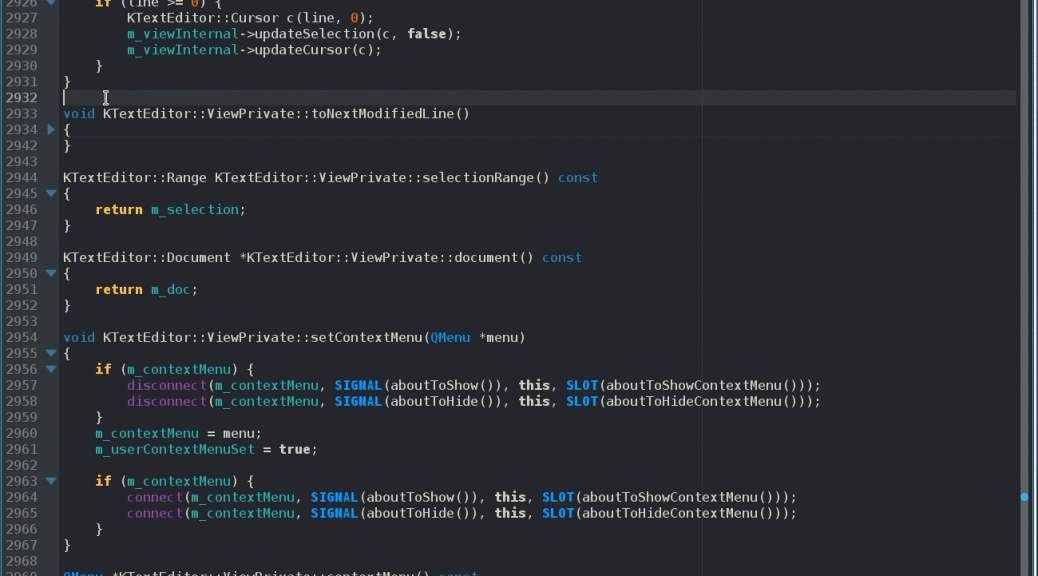Click the m_doc variable on the return line
The height and width of the screenshot is (576, 1038).
[171, 290]
